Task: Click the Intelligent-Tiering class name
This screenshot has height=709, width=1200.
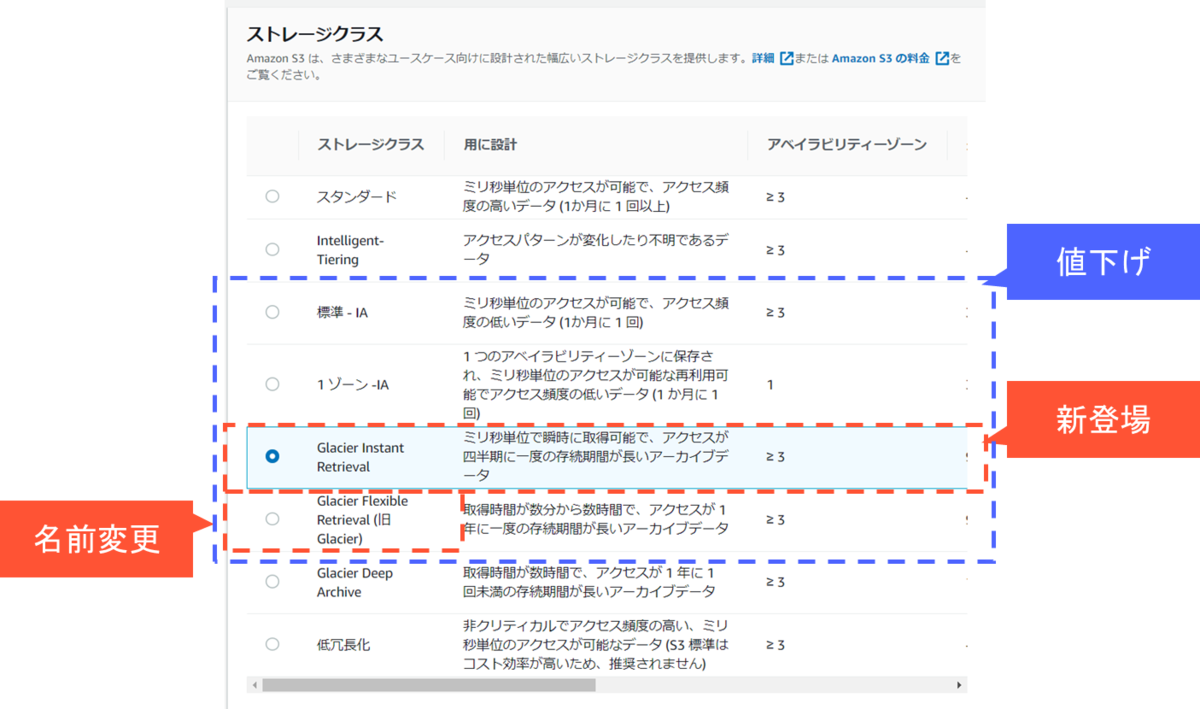Action: 350,250
